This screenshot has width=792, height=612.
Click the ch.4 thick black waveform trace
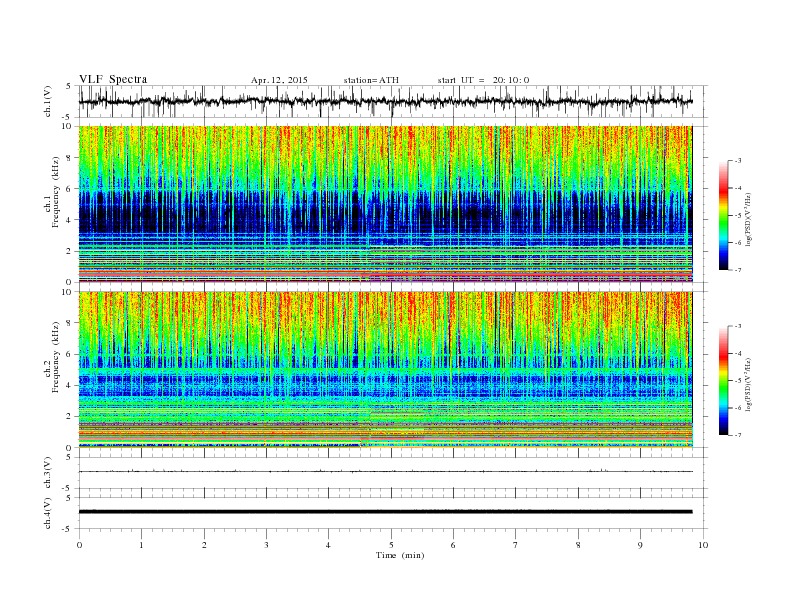click(386, 512)
